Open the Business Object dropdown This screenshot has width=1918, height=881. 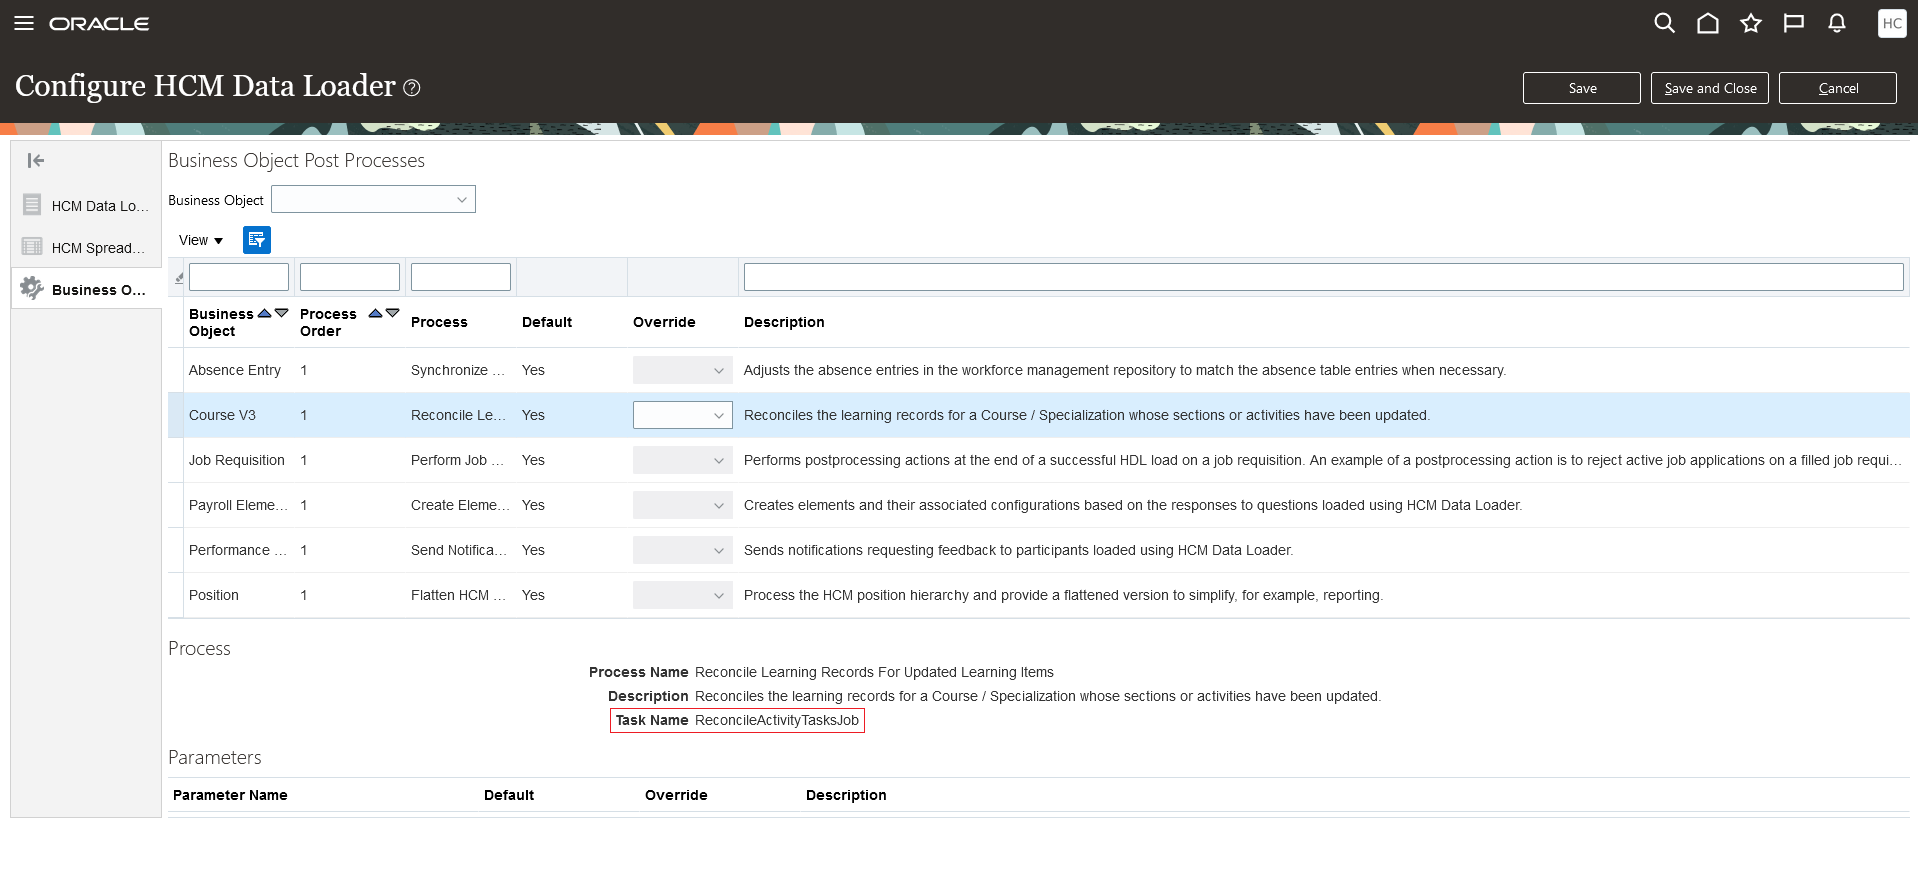click(x=373, y=199)
